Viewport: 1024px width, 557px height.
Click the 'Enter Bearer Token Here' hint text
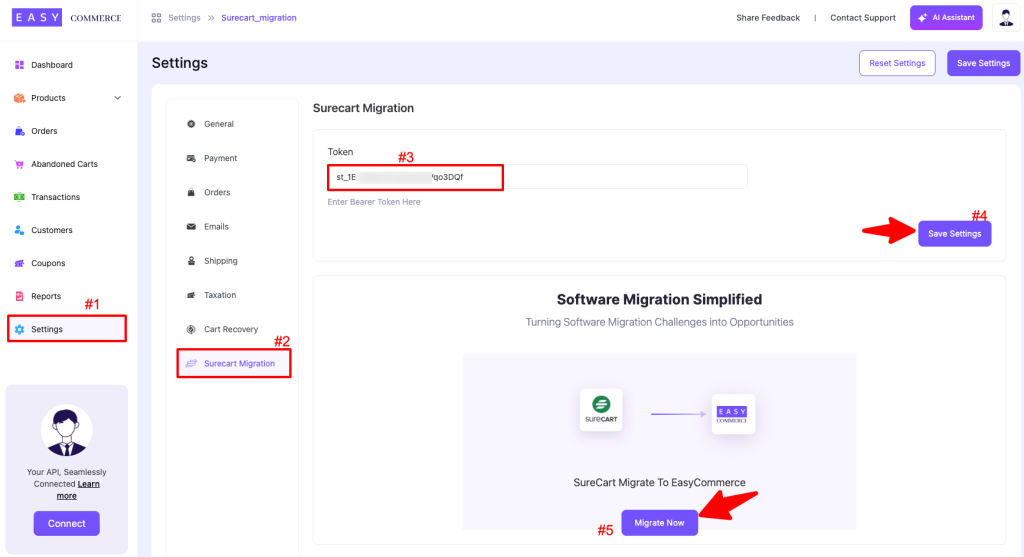(374, 202)
